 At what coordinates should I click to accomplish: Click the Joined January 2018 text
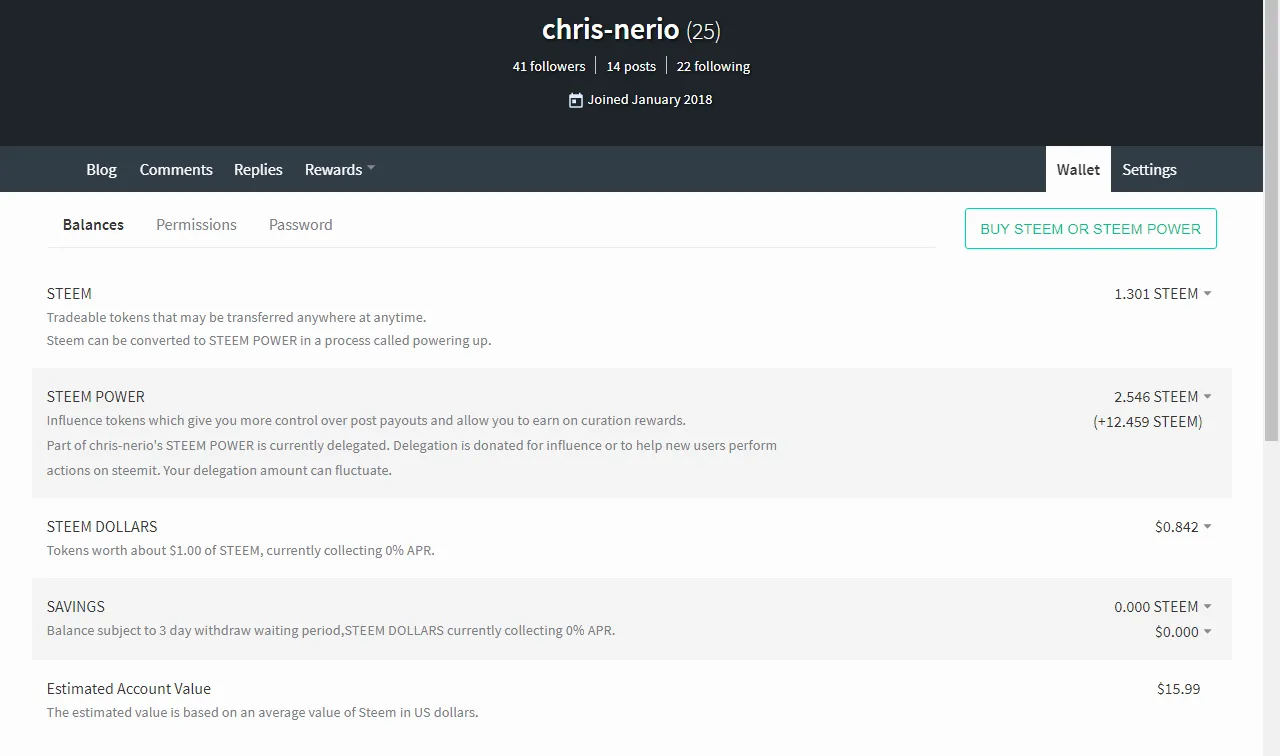pos(650,100)
